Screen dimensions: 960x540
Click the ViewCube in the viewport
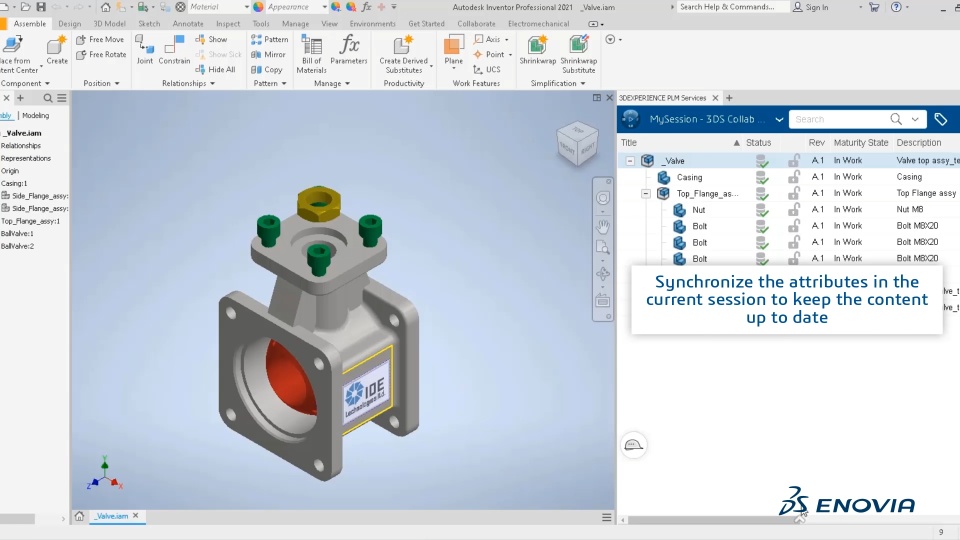(577, 143)
